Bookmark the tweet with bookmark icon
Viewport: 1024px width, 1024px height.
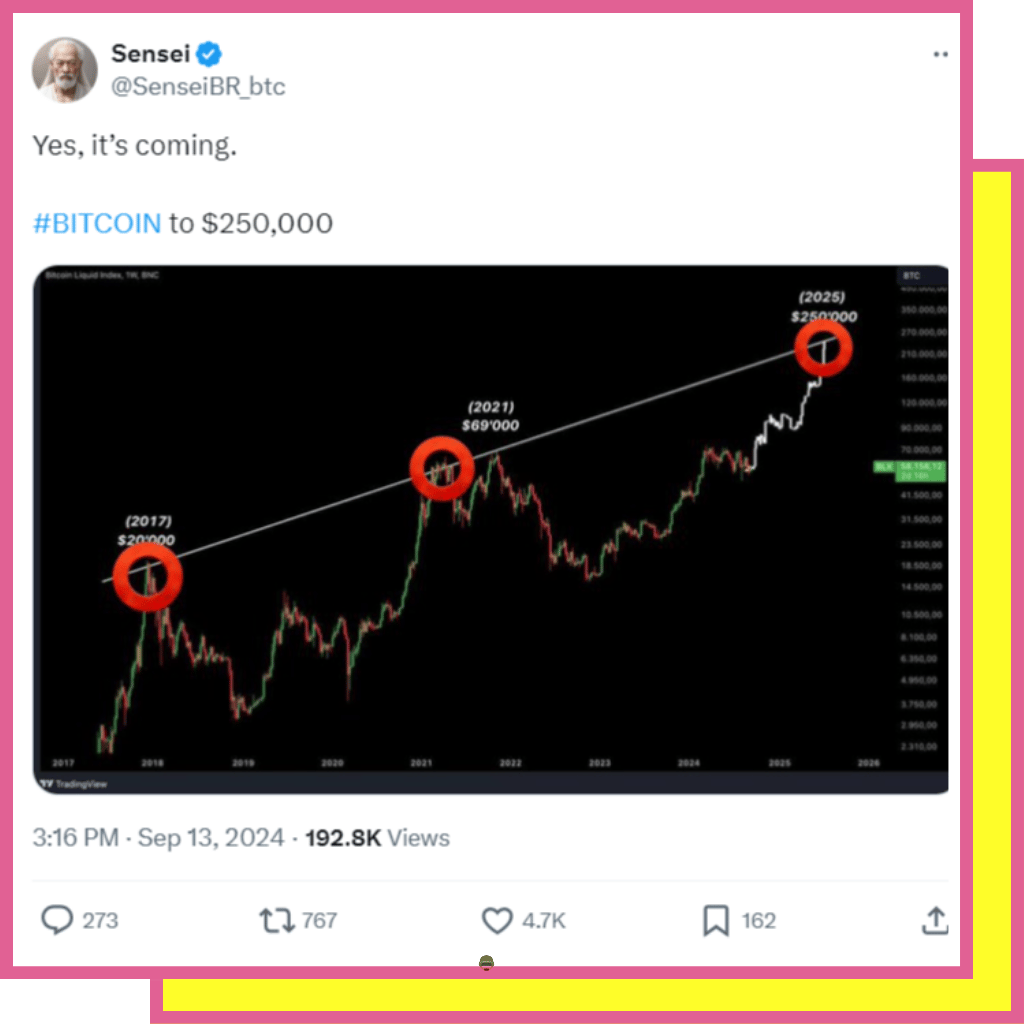(716, 920)
